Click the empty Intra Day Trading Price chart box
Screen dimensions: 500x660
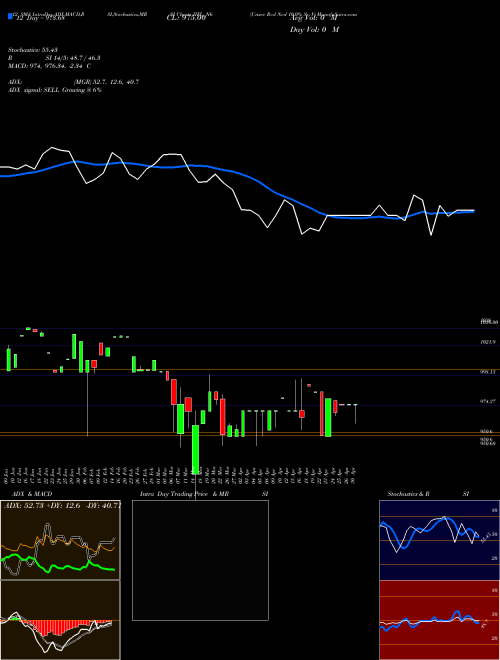tap(200, 560)
